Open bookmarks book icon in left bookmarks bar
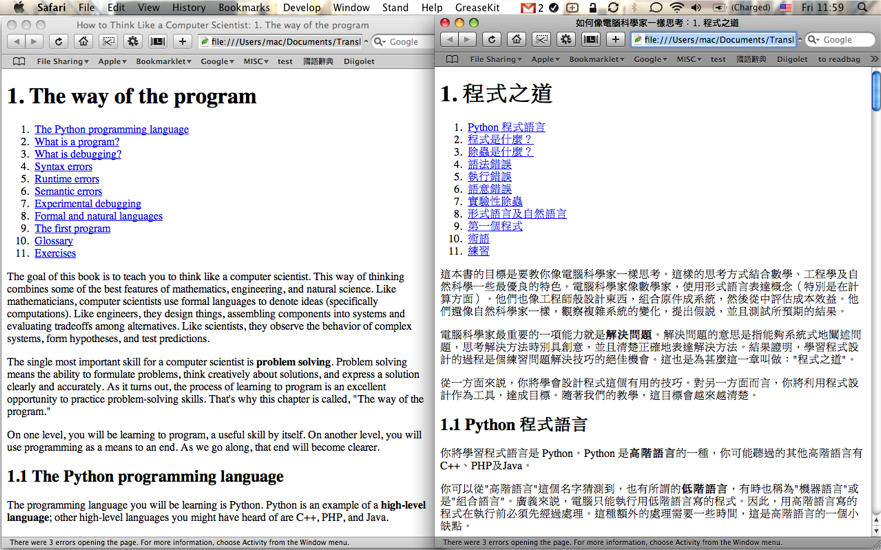 [x=18, y=61]
